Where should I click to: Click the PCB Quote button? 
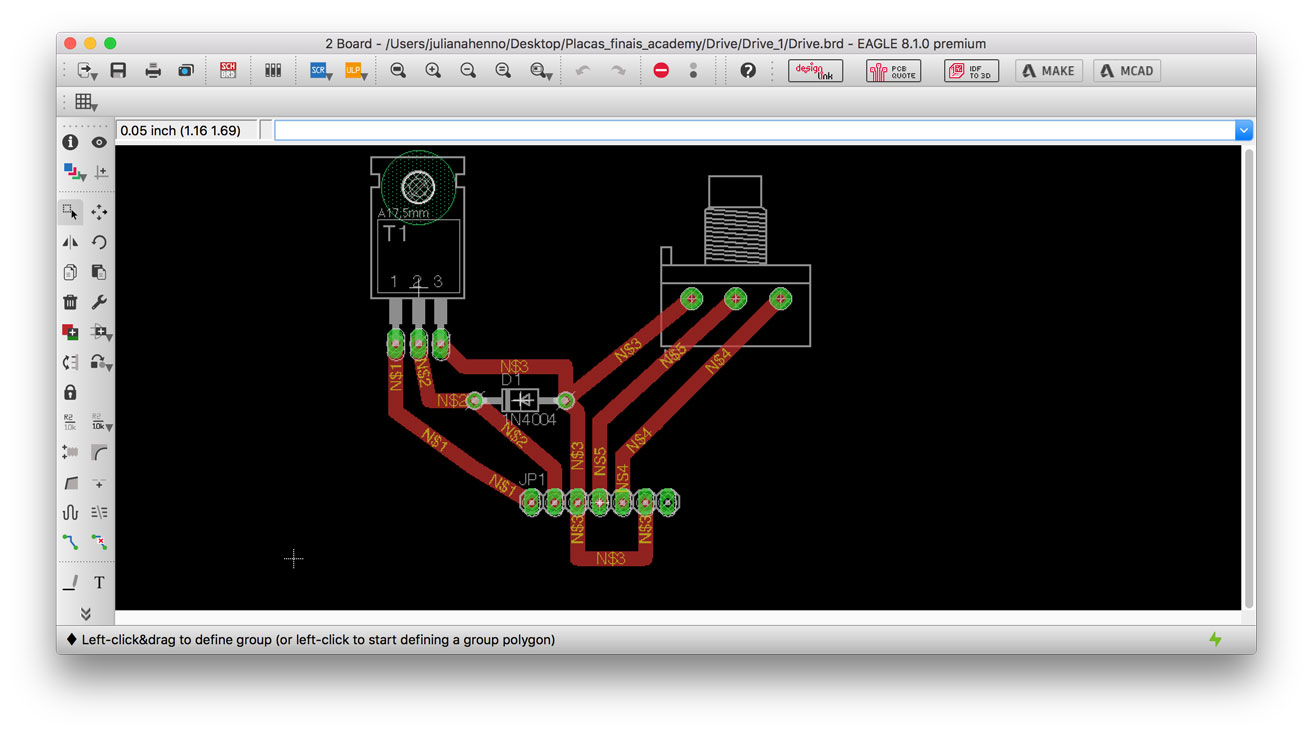[894, 71]
